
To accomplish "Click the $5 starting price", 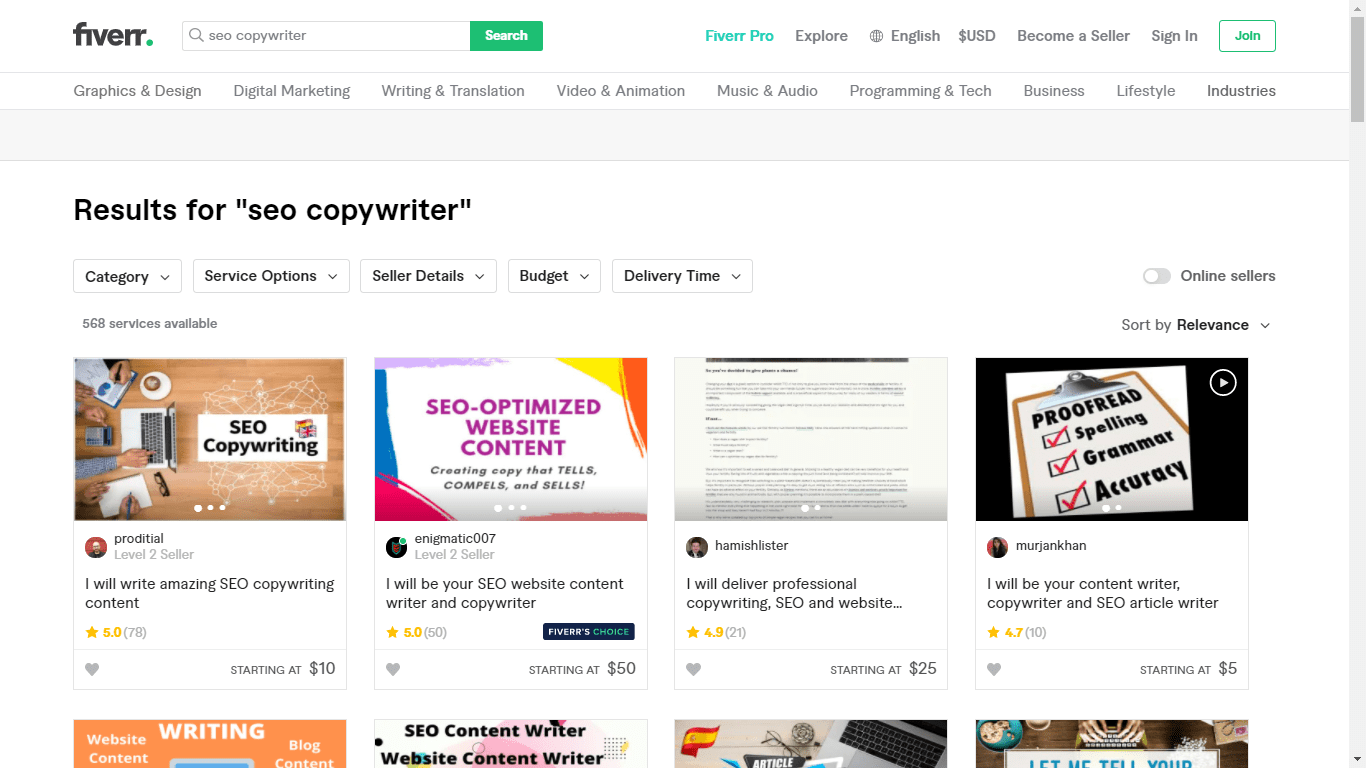I will pos(1228,669).
